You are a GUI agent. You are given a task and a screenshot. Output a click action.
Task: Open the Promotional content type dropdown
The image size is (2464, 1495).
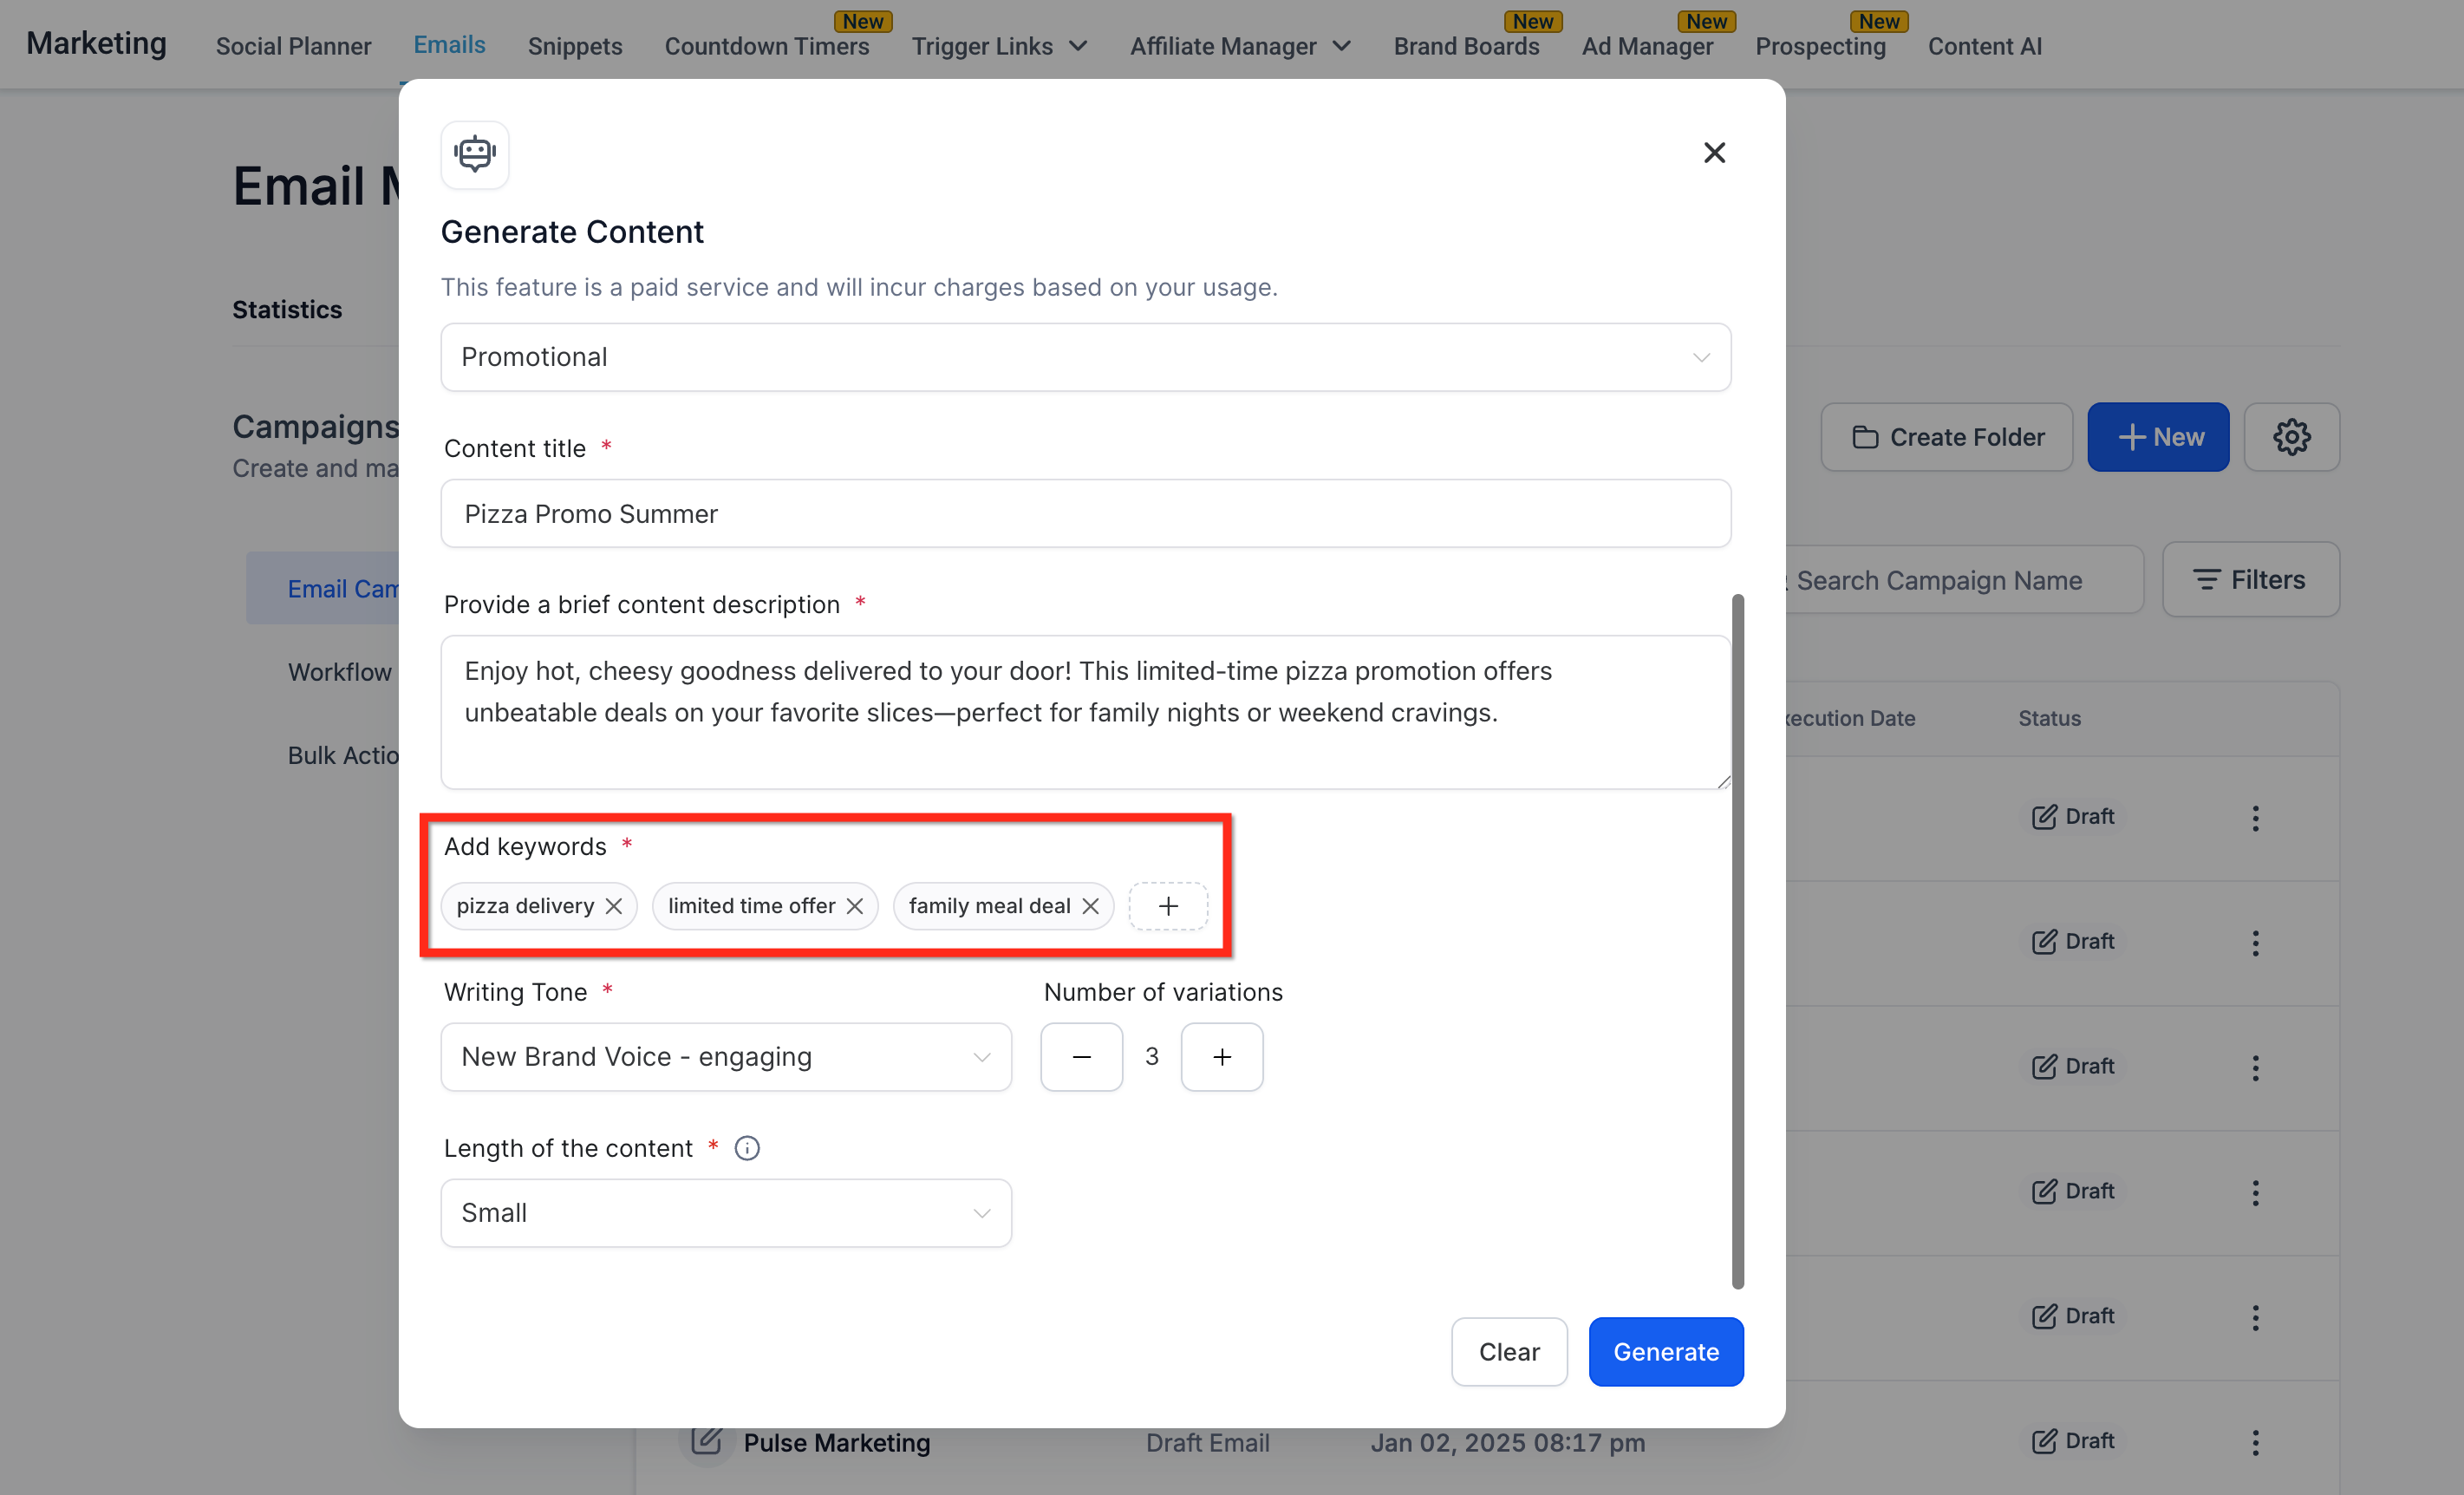pyautogui.click(x=1085, y=357)
